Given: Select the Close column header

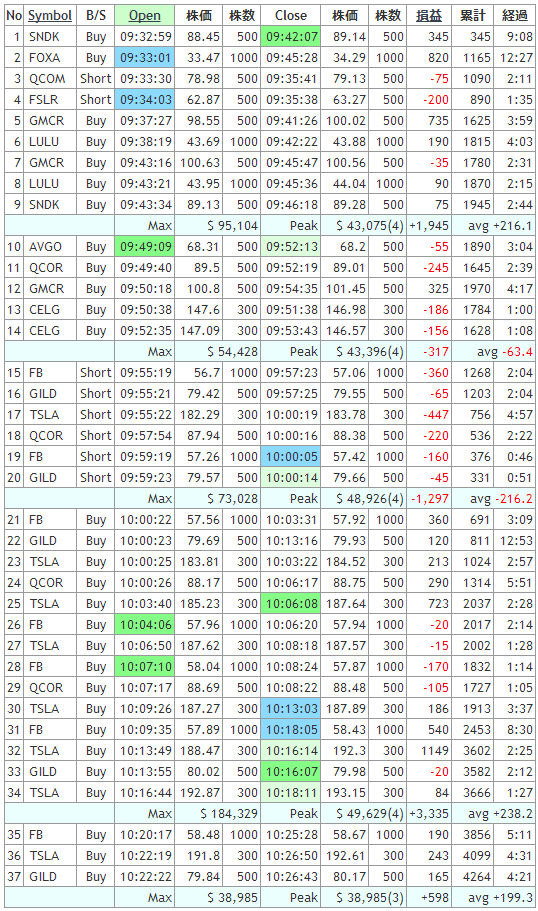Looking at the screenshot, I should click(x=290, y=16).
